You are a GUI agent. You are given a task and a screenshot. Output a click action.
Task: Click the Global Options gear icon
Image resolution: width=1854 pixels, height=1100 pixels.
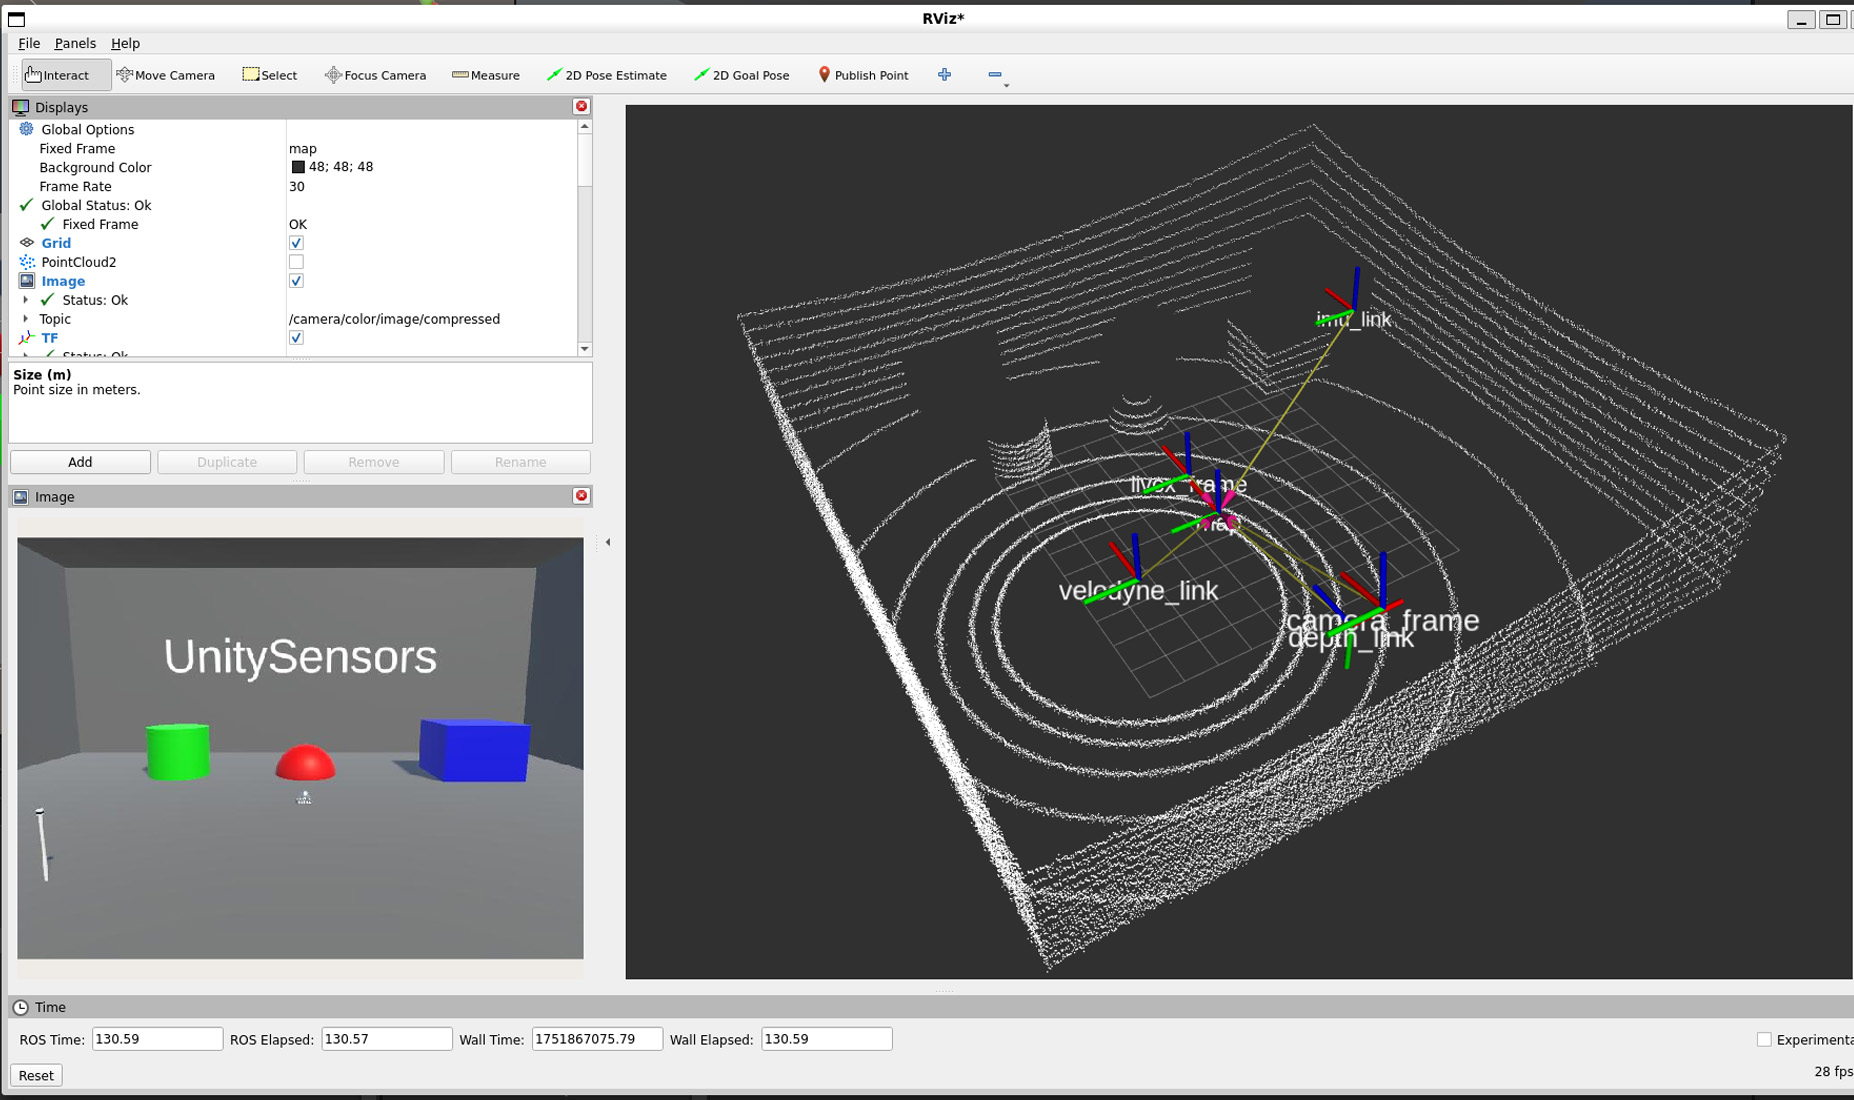click(x=26, y=129)
